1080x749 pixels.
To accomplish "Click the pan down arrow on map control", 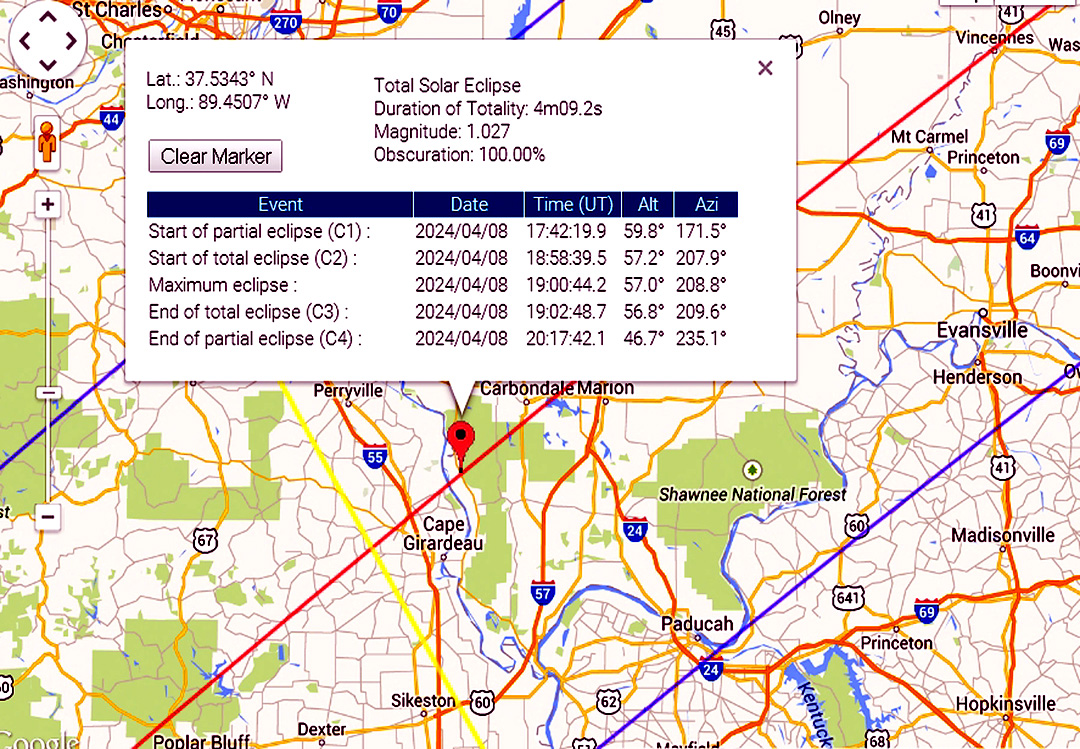I will point(47,64).
